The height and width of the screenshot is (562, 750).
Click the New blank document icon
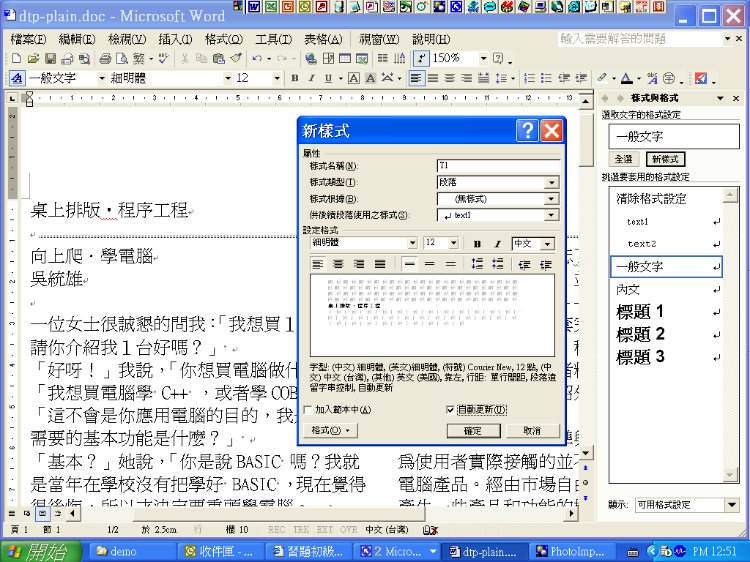click(x=16, y=58)
